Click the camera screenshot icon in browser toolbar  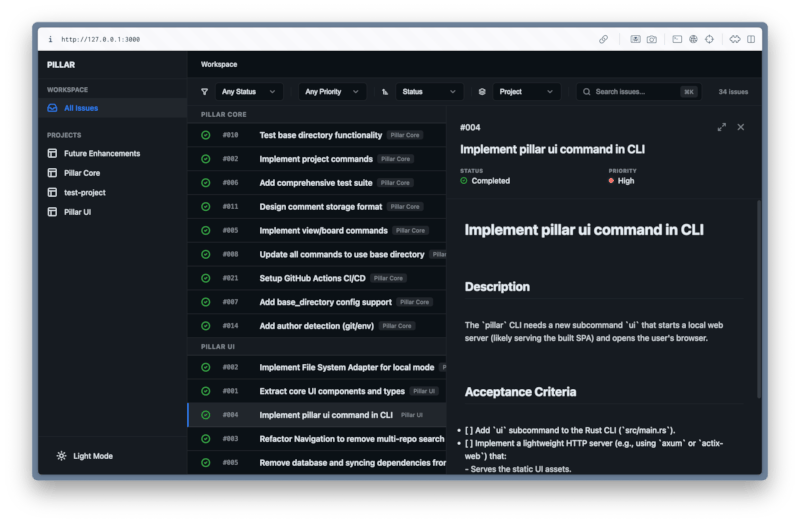[652, 39]
